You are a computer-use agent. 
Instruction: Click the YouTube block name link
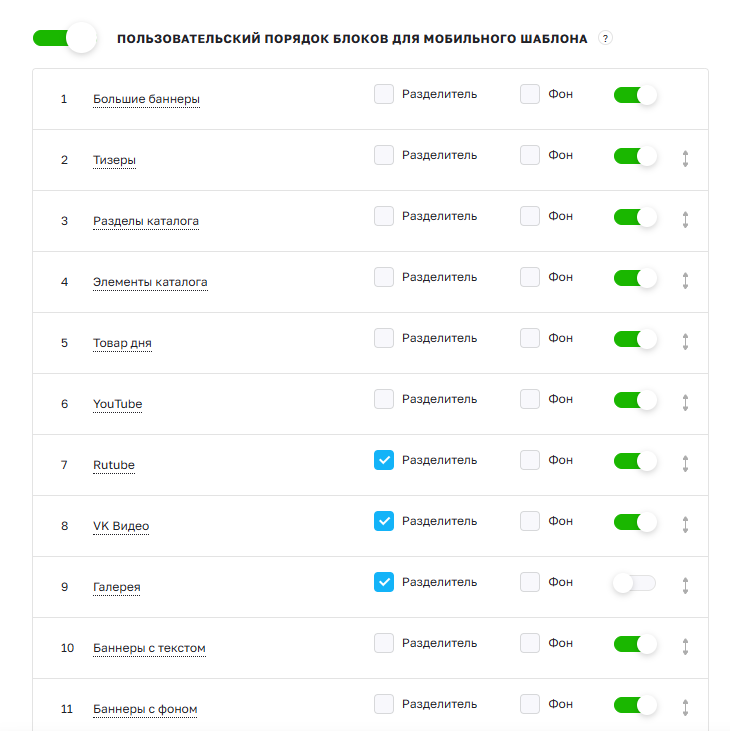click(117, 404)
